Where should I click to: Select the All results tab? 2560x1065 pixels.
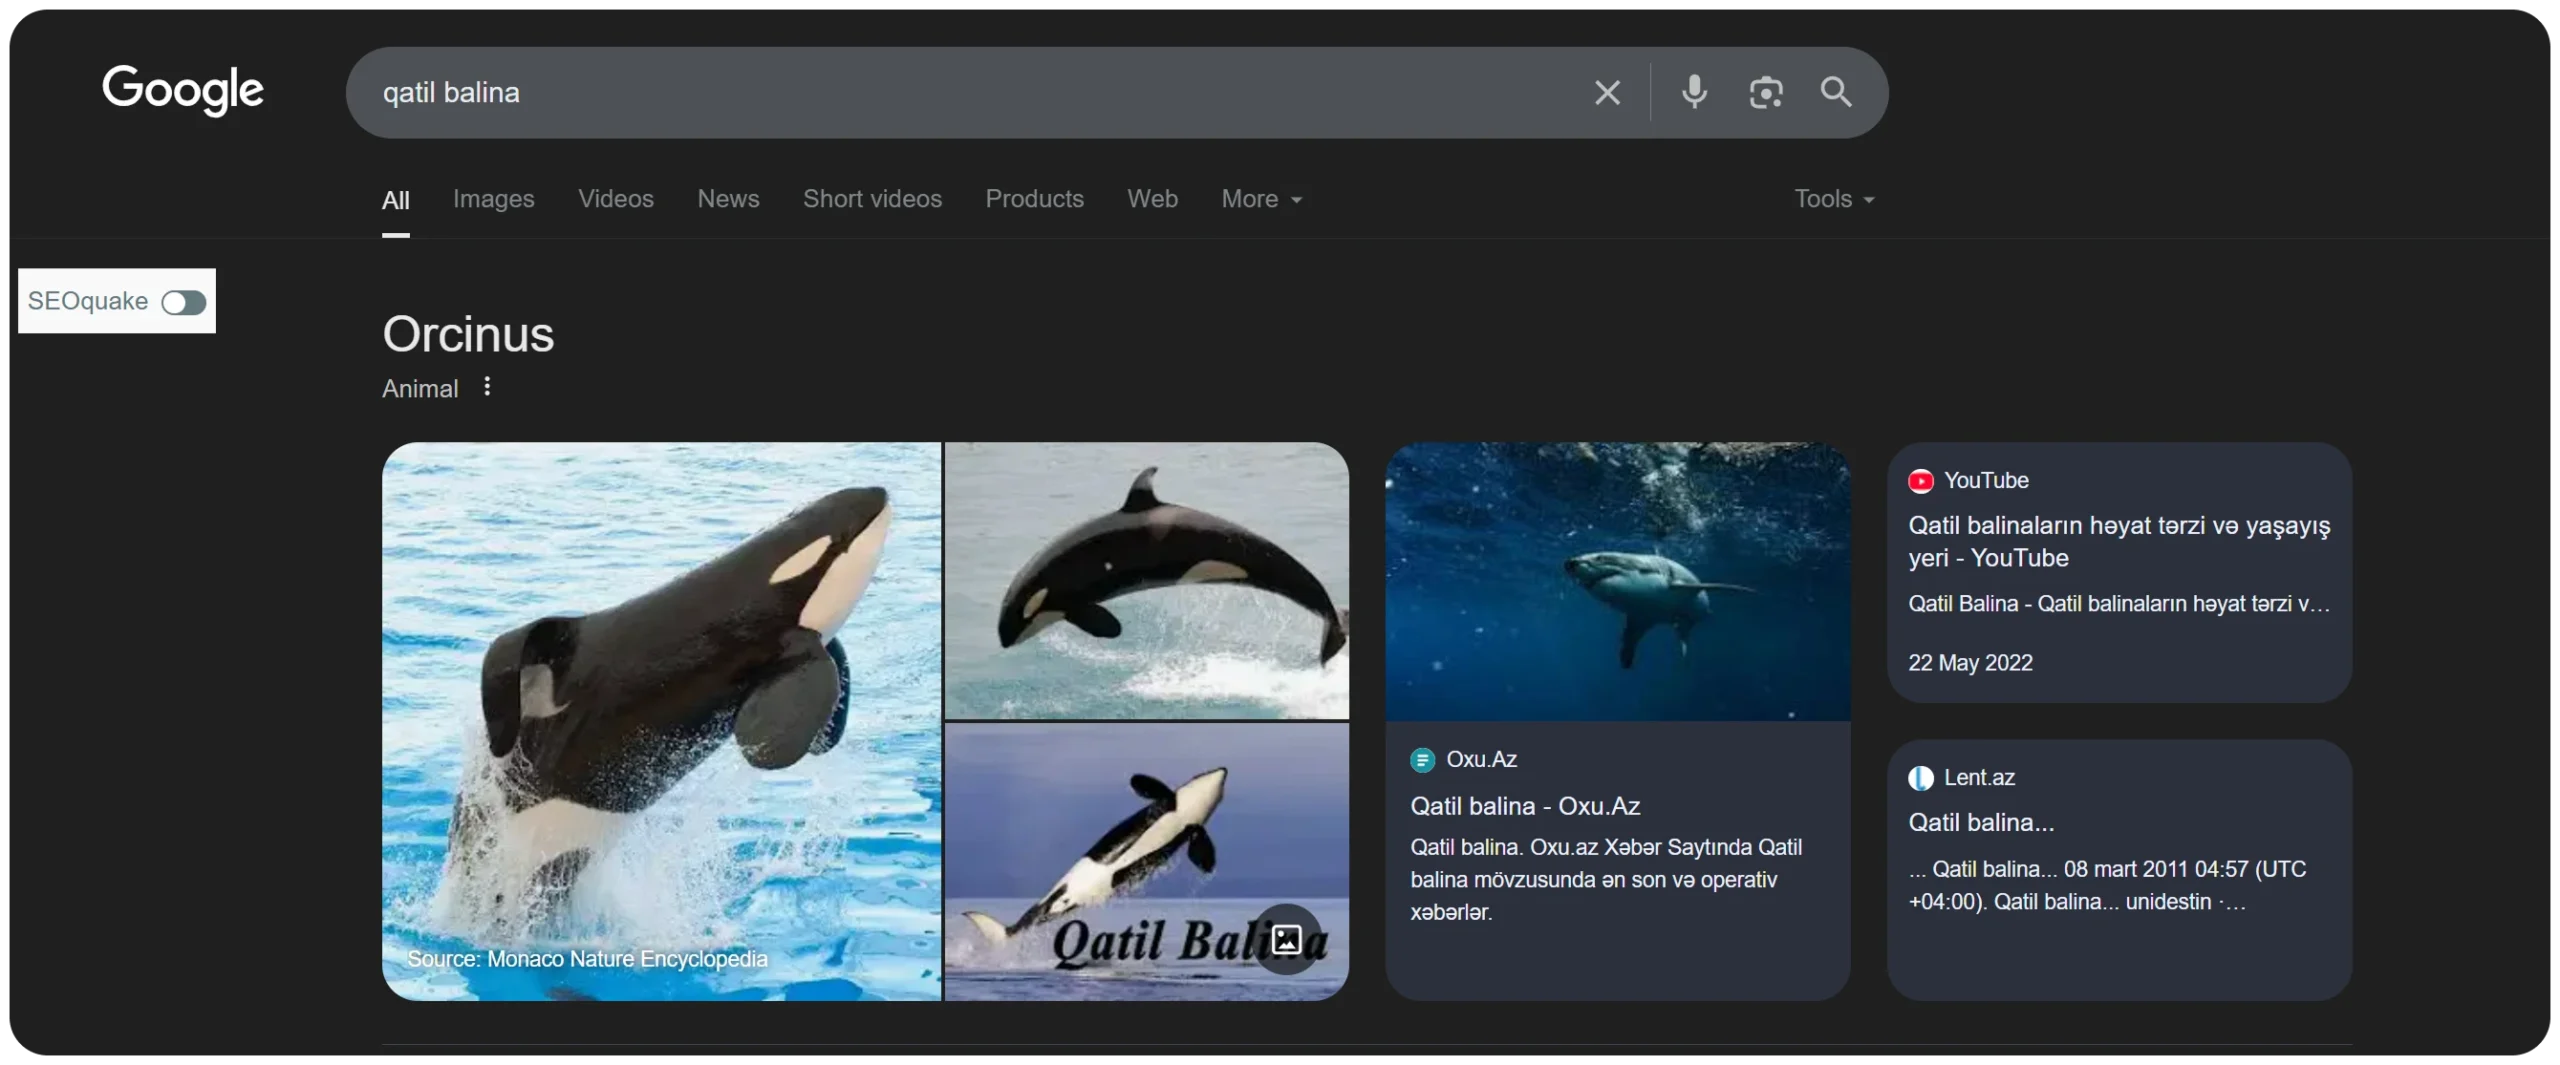tap(396, 200)
